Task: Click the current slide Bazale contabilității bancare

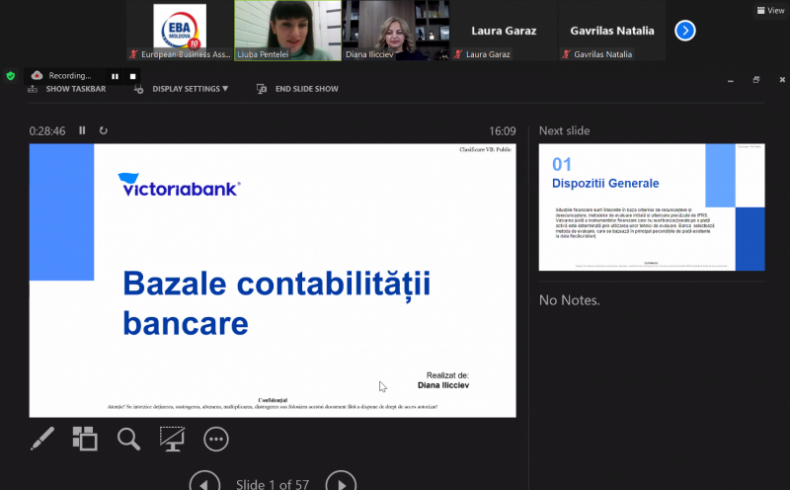Action: point(273,281)
